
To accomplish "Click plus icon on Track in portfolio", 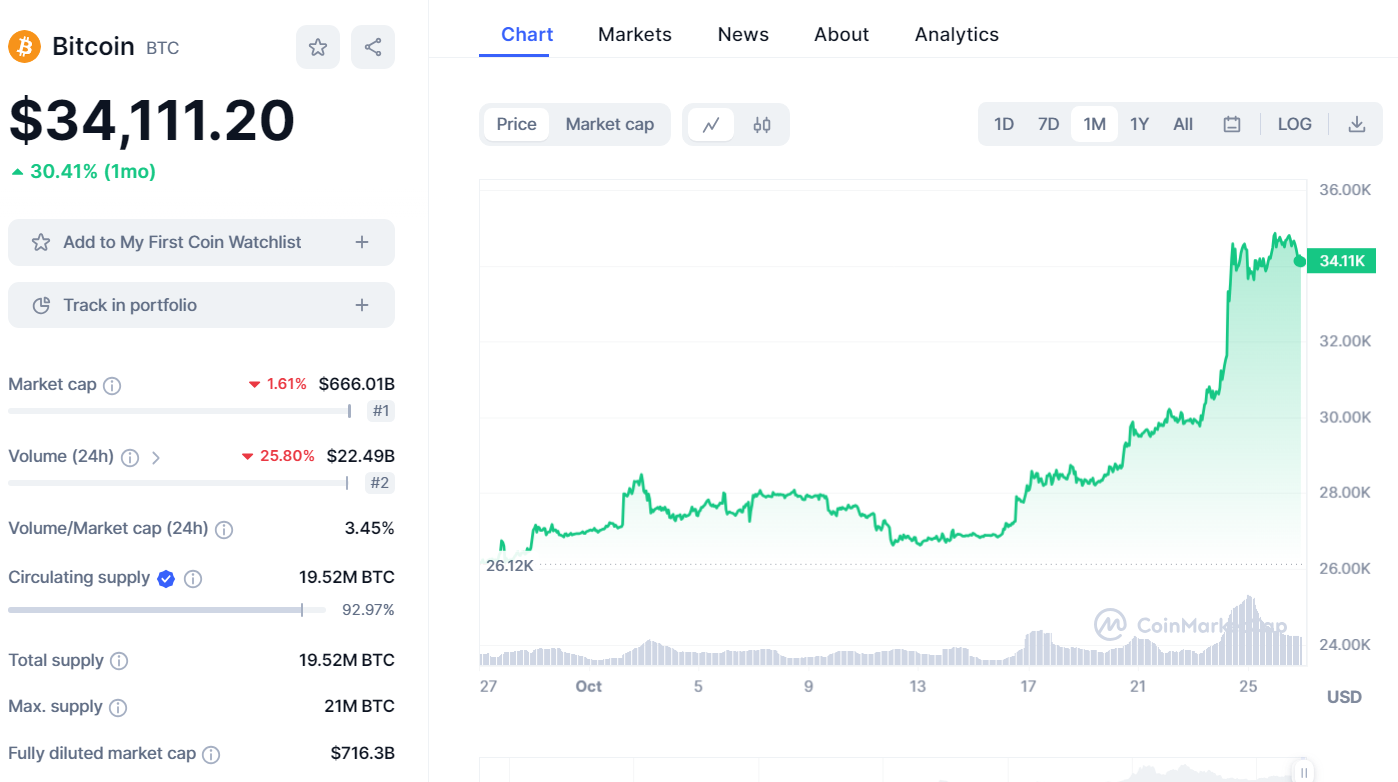I will (362, 305).
